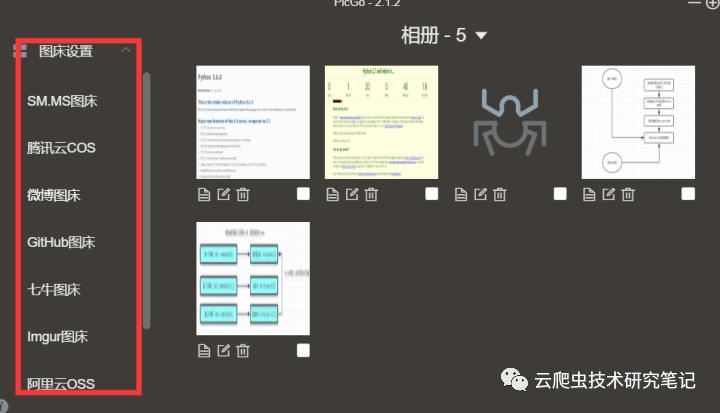720x413 pixels.
Task: Collapse the 图床设置 menu chevron
Action: pos(125,50)
